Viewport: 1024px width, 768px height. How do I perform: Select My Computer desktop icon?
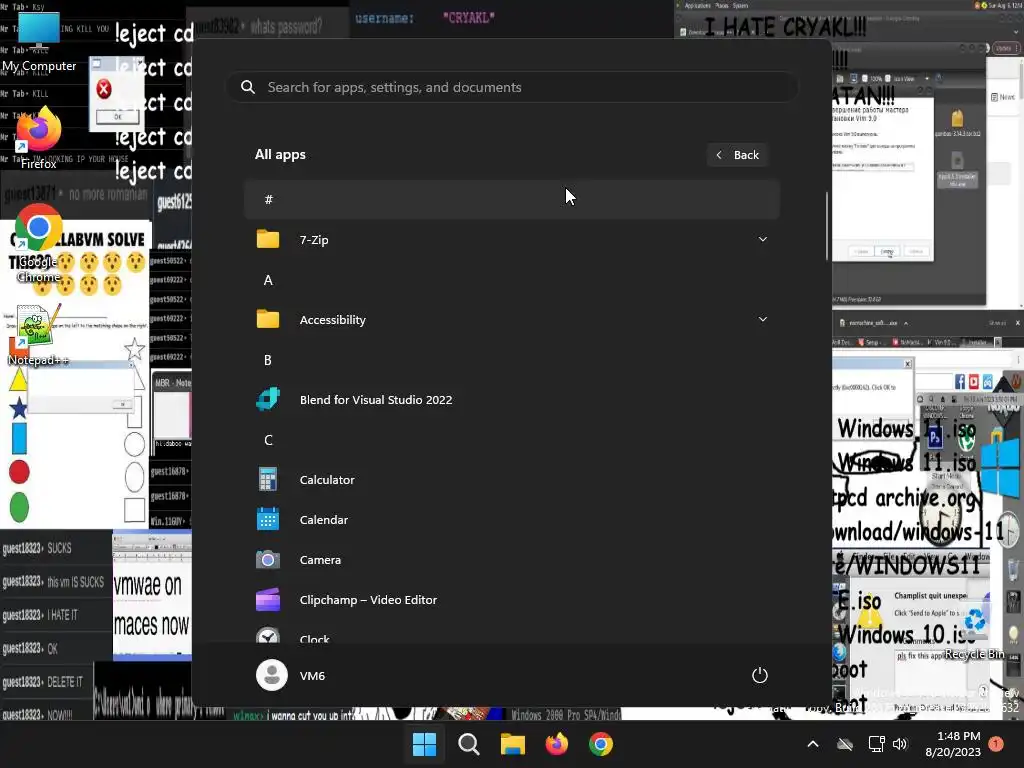coord(39,42)
